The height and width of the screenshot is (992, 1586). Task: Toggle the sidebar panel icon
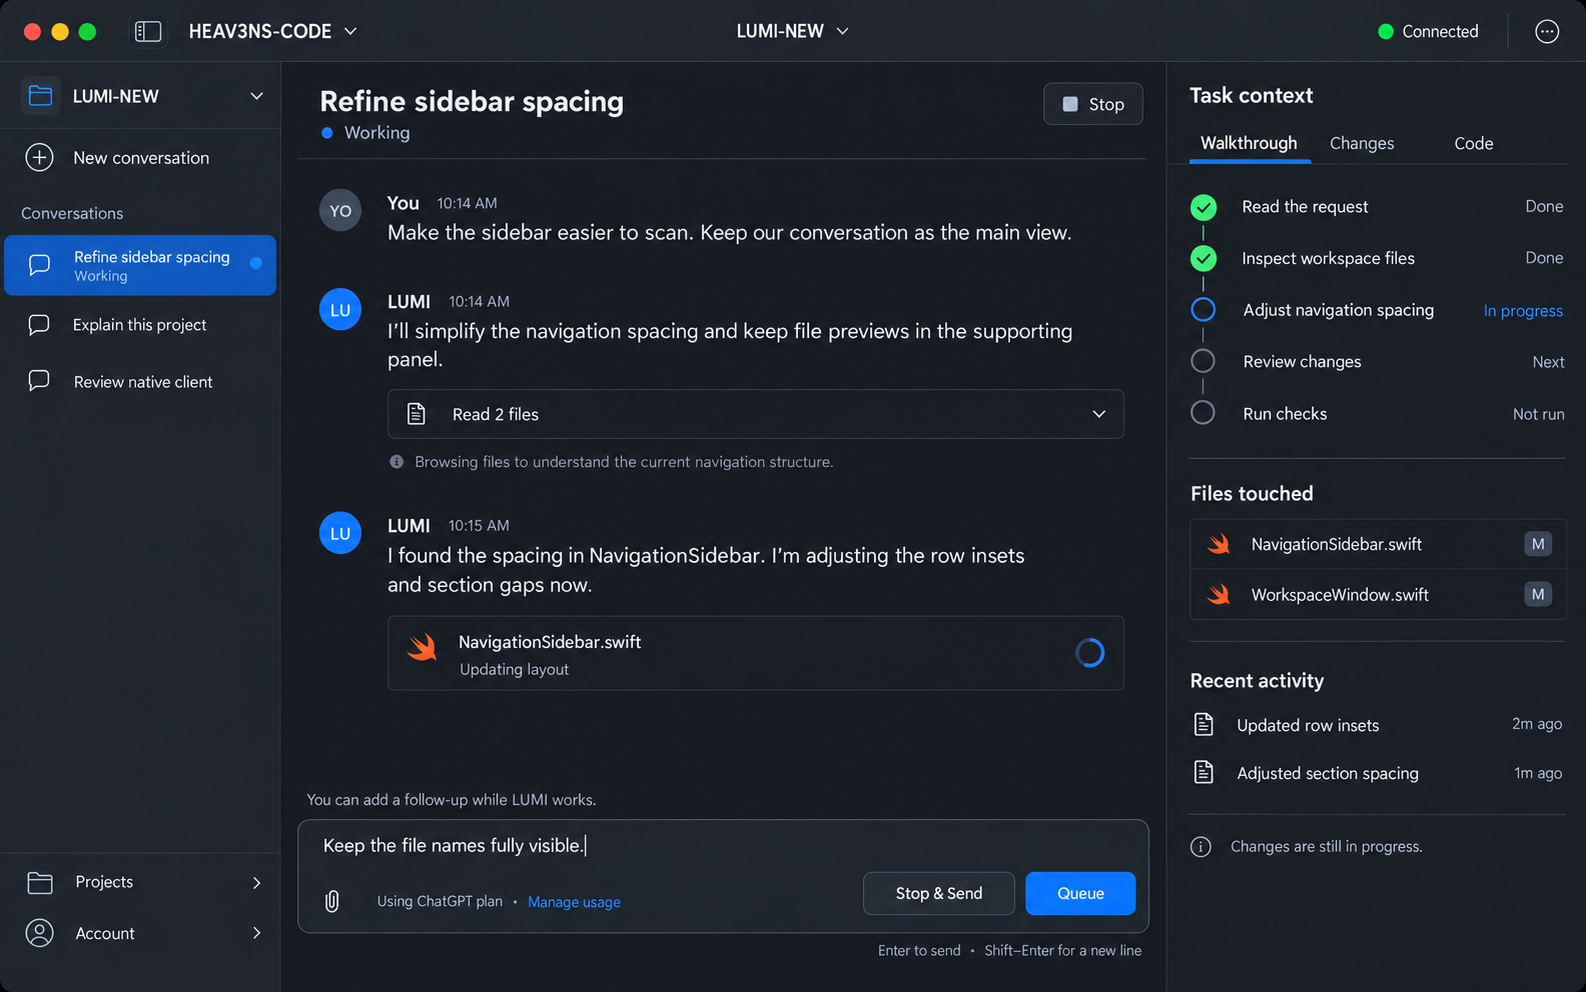pyautogui.click(x=148, y=32)
